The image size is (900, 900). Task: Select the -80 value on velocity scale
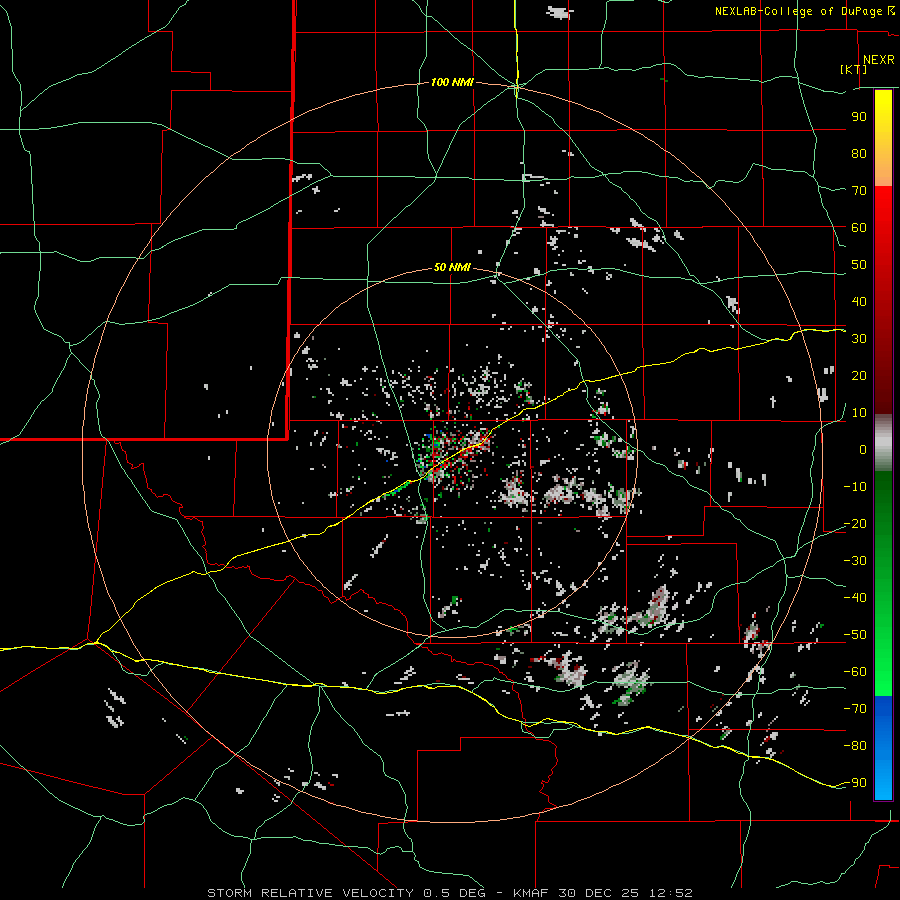(855, 746)
